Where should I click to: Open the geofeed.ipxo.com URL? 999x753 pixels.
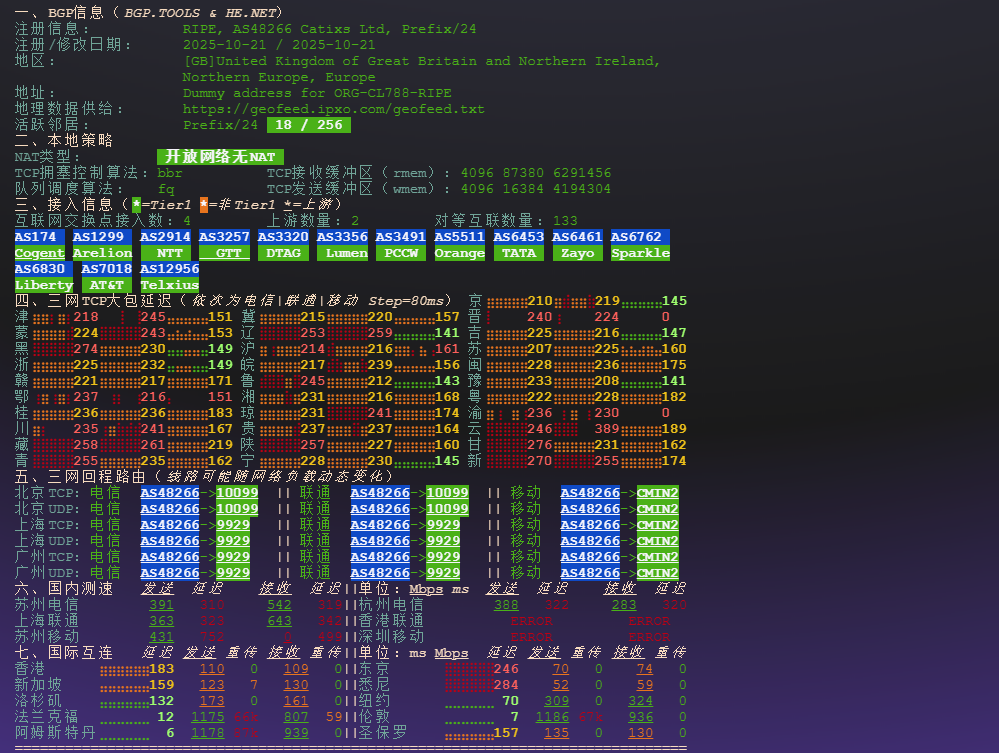point(333,109)
